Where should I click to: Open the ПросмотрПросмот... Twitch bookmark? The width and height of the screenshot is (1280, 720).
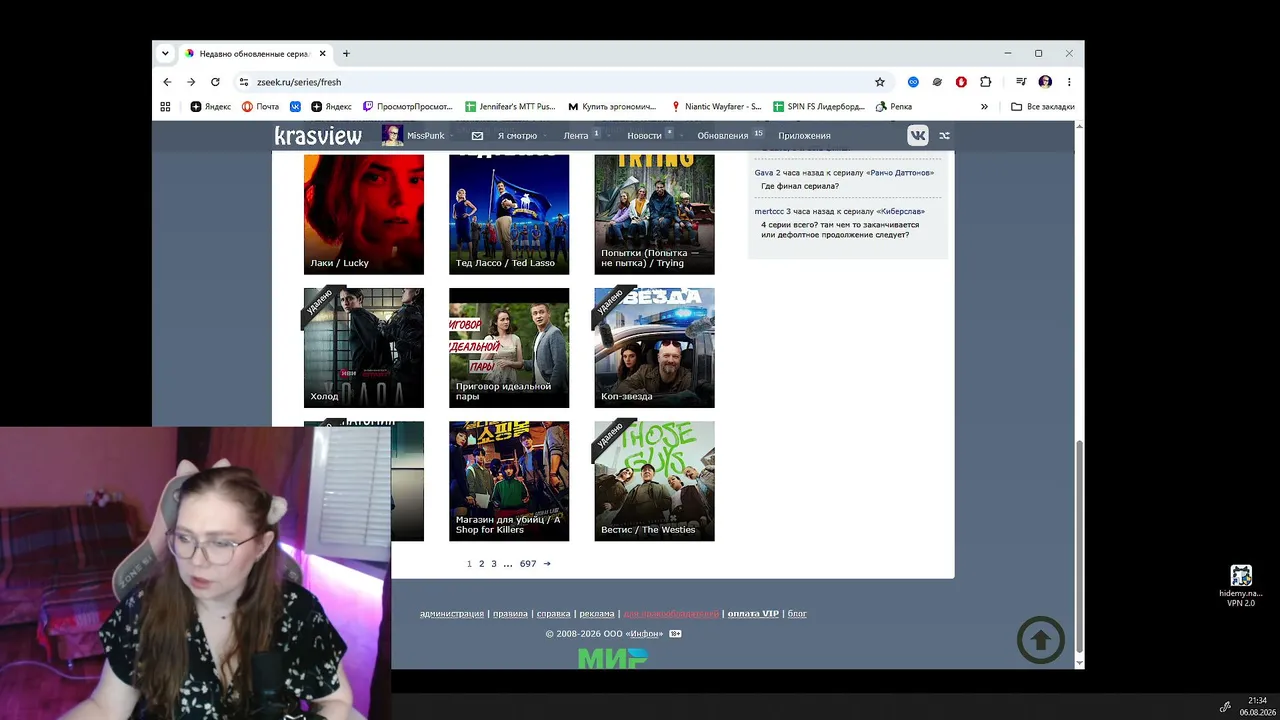(407, 106)
